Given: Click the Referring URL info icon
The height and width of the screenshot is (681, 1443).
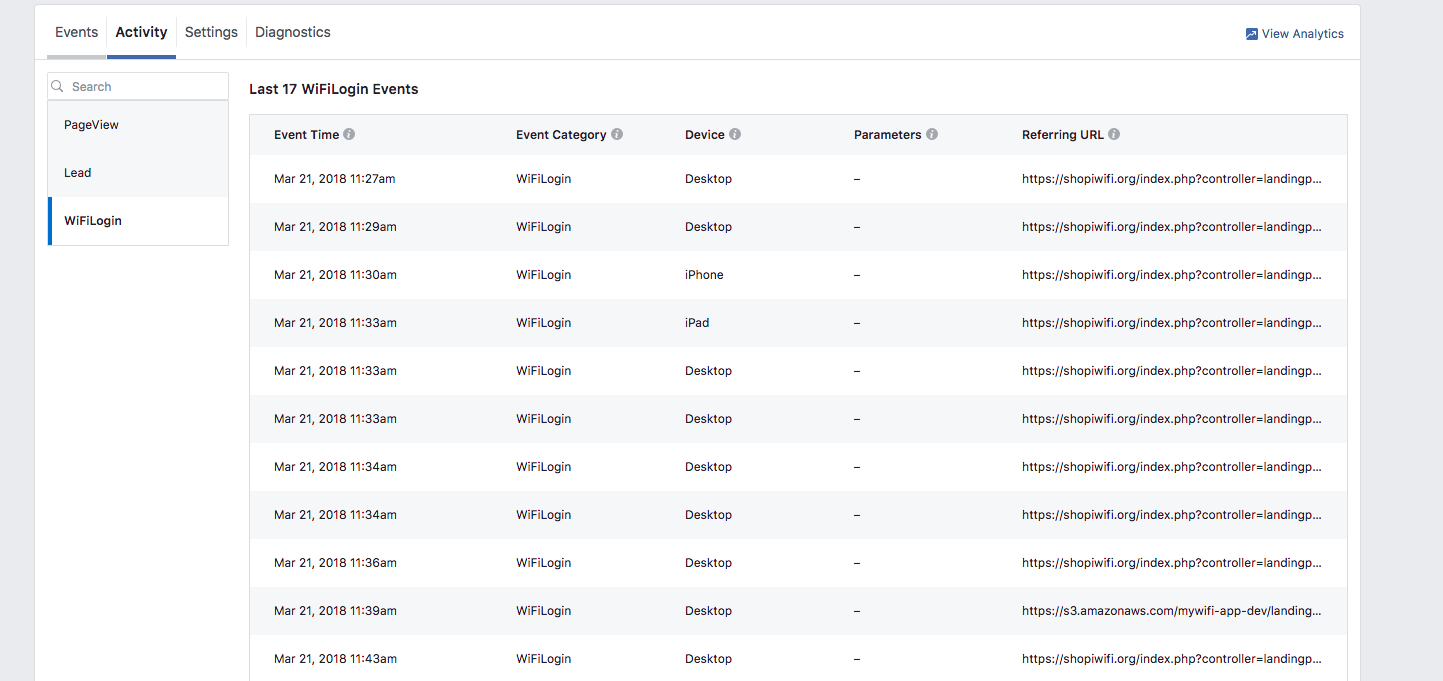Looking at the screenshot, I should click(x=1114, y=134).
